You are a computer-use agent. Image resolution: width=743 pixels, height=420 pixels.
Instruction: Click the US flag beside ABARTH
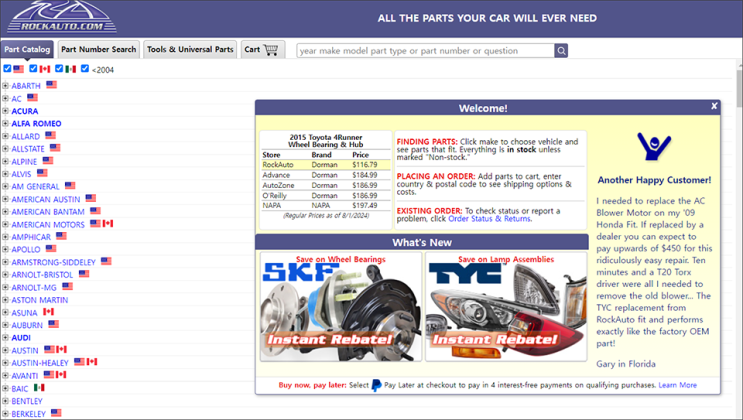(52, 85)
